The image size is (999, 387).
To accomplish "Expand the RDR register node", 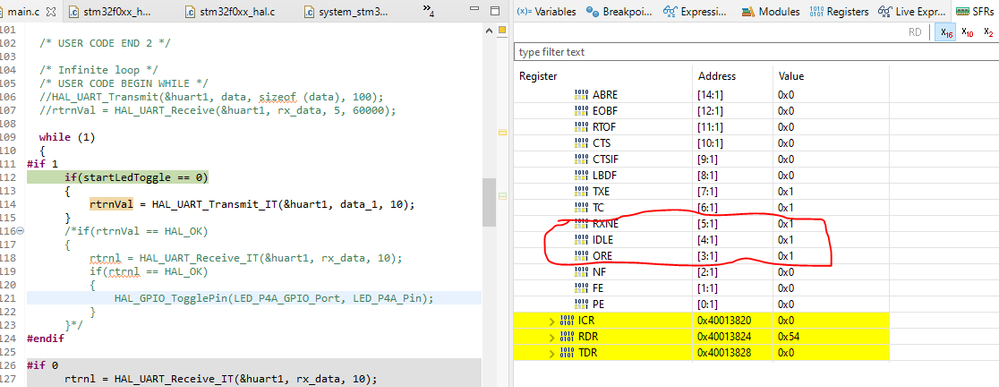I will [552, 336].
